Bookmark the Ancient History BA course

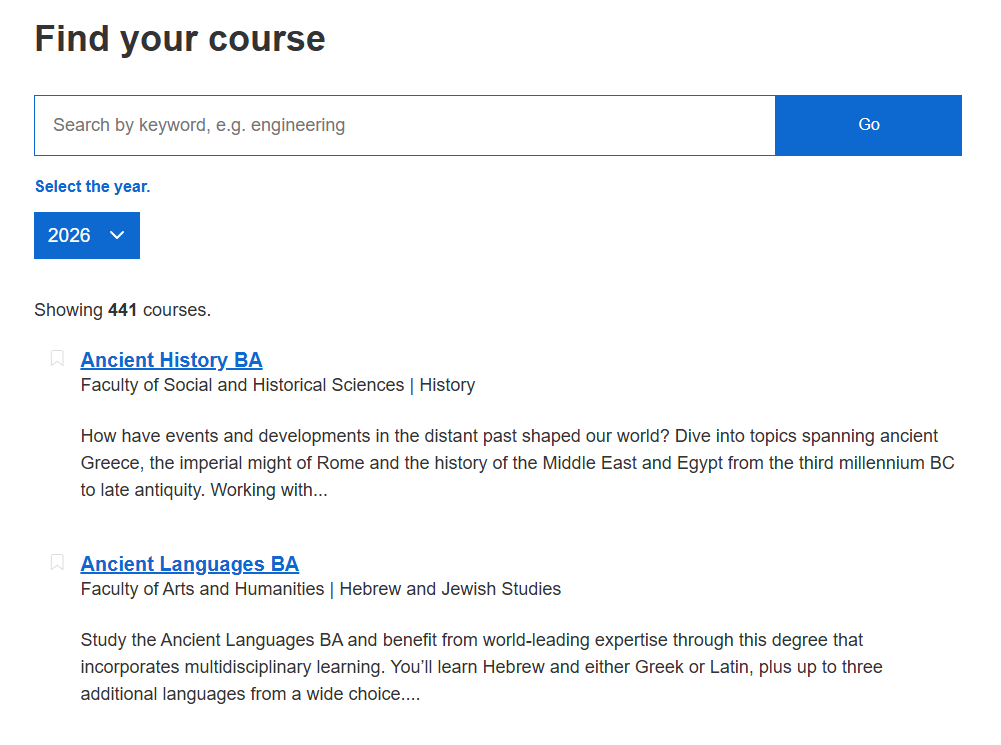pos(57,359)
